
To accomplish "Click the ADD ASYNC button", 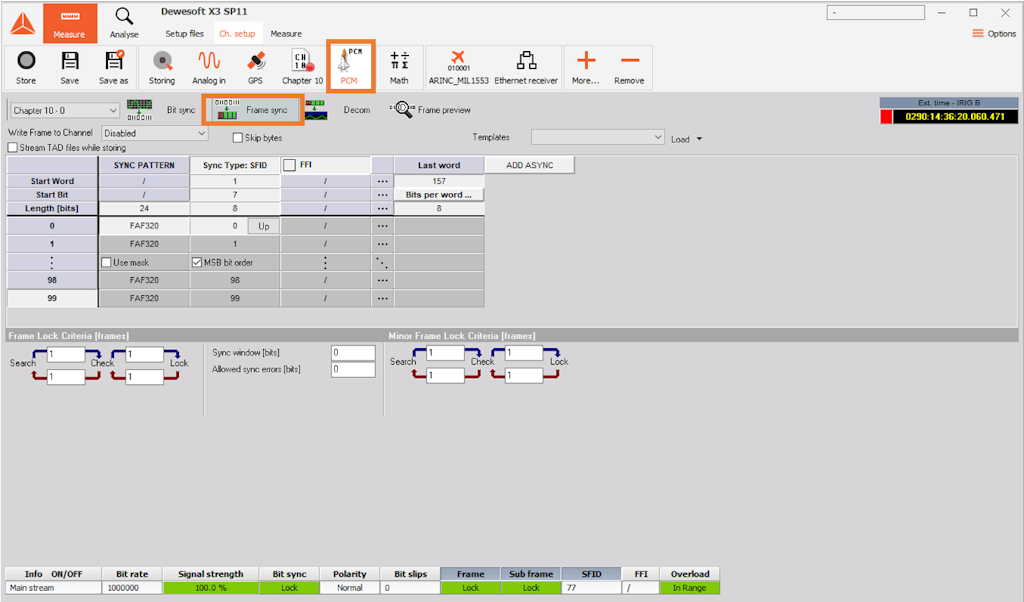I will pos(530,165).
